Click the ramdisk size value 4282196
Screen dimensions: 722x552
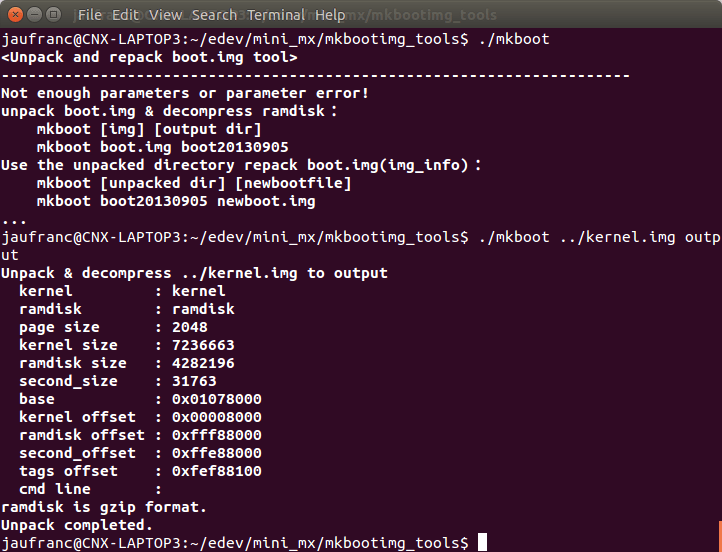coord(203,363)
